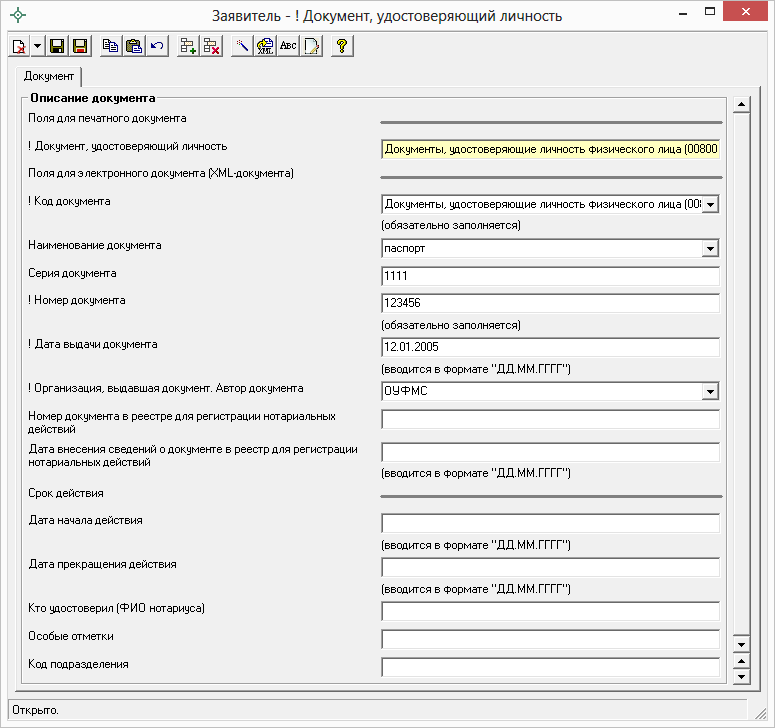Click the Поля для электронного документа (XML-документа) label
The width and height of the screenshot is (775, 728).
(161, 173)
